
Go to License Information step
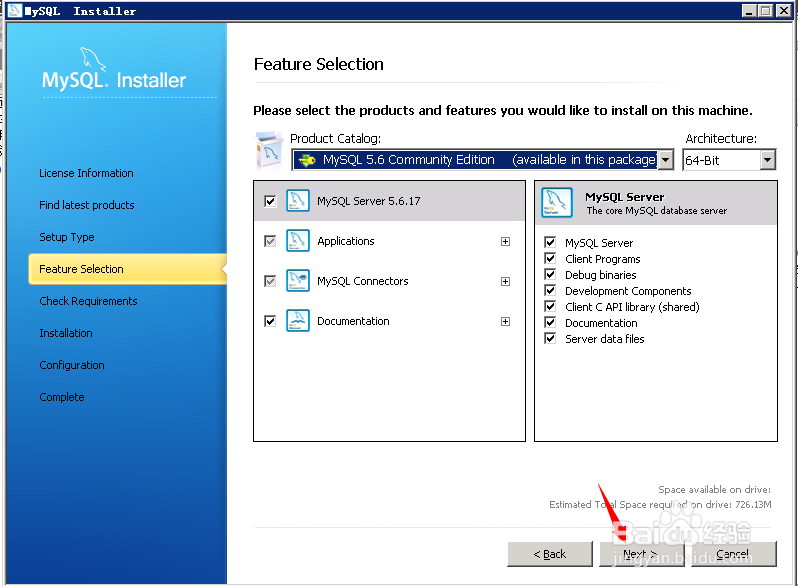click(x=86, y=173)
